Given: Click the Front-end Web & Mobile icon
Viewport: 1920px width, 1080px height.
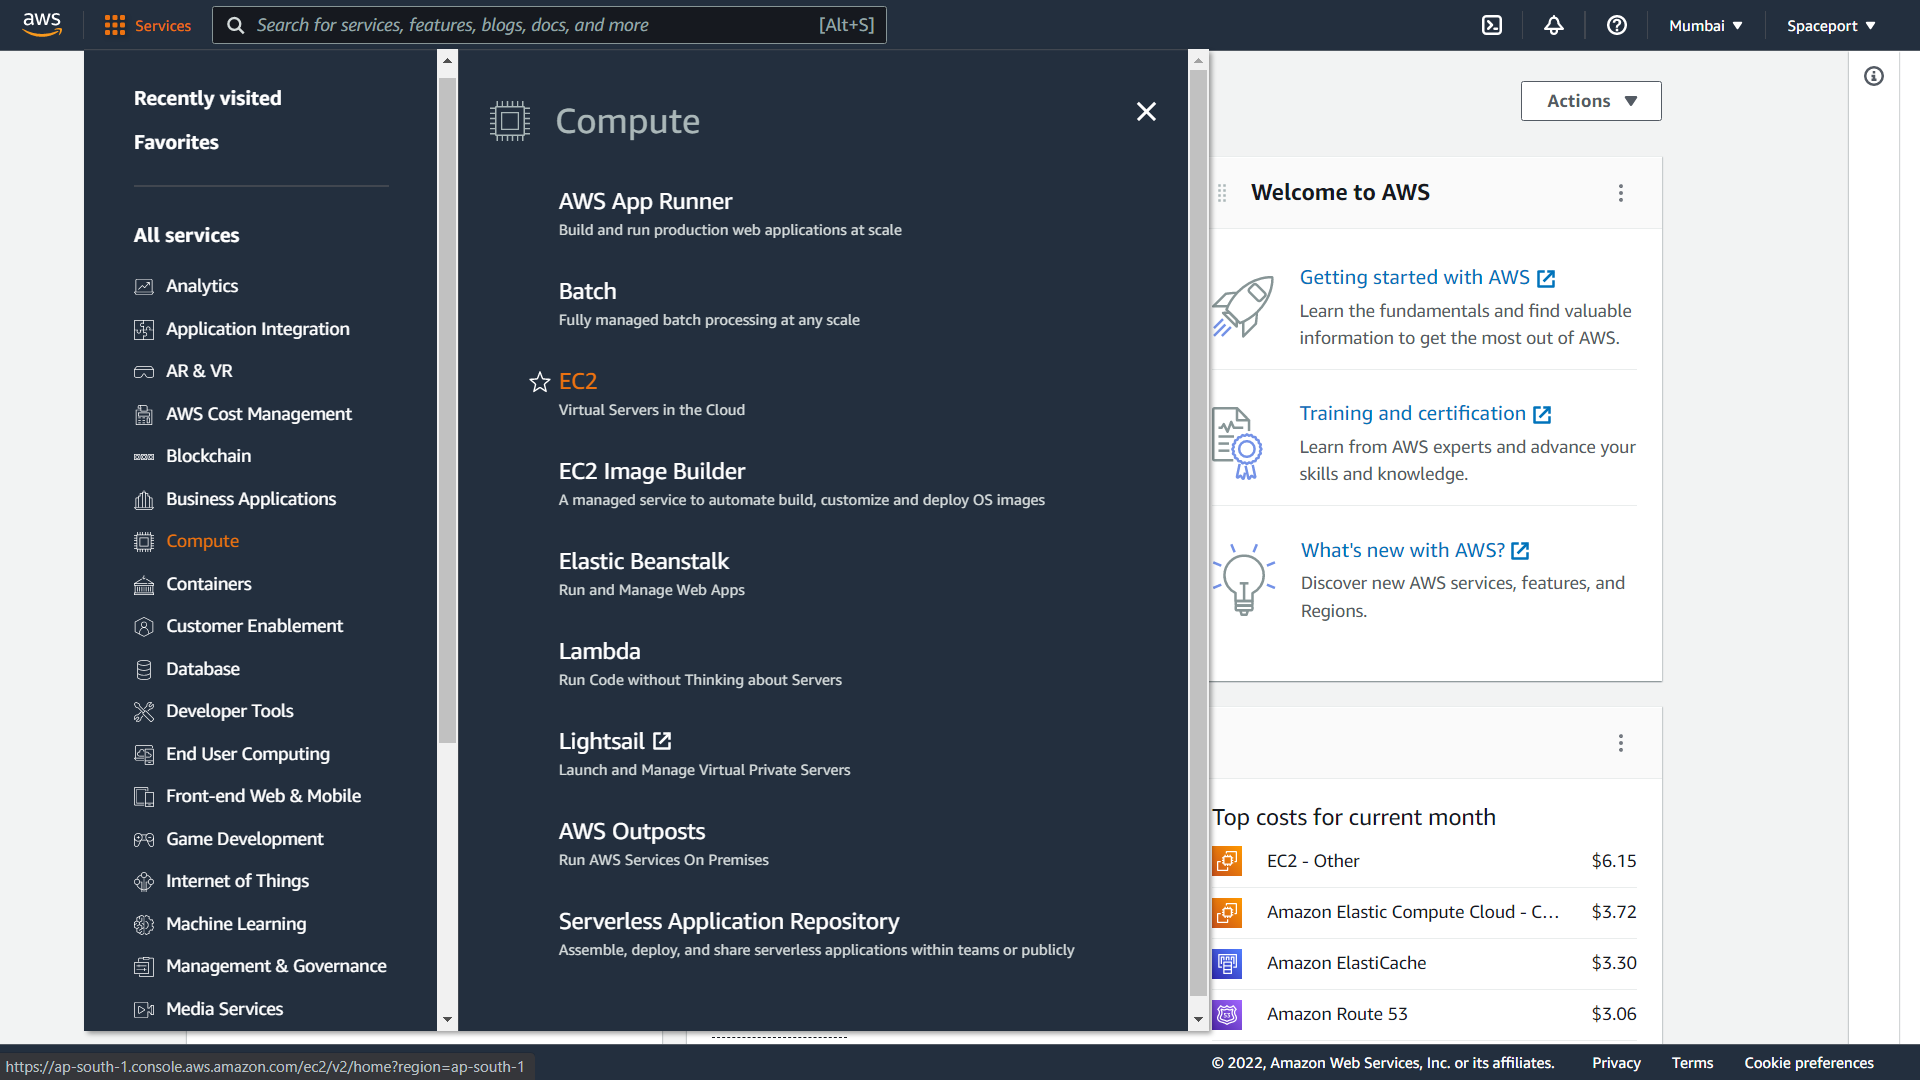Looking at the screenshot, I should 144,797.
